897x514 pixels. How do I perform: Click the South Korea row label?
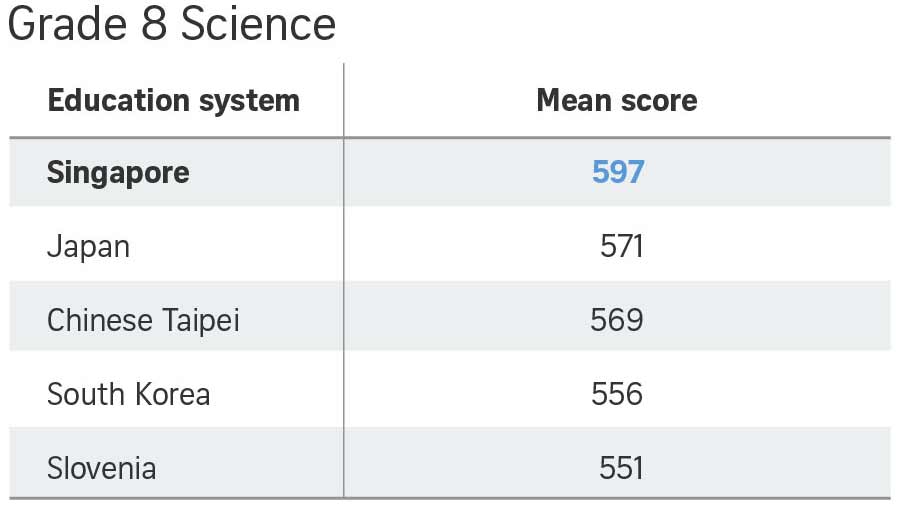[x=128, y=394]
